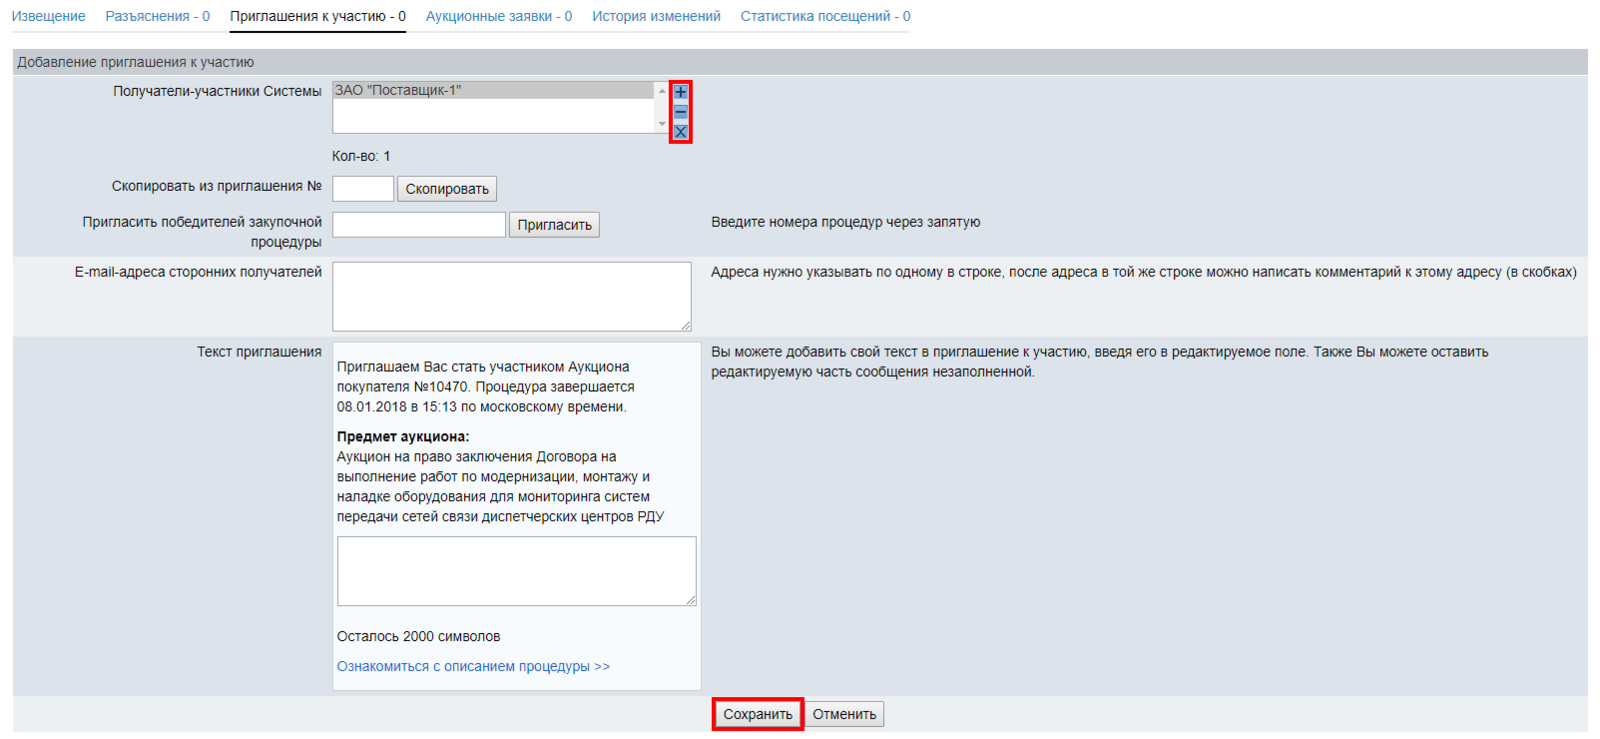Click the Сохранить button

point(757,714)
